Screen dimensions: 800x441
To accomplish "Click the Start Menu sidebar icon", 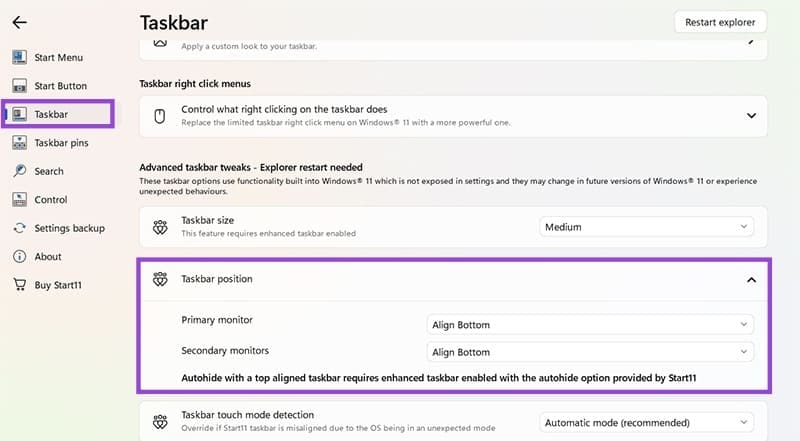I will (19, 58).
